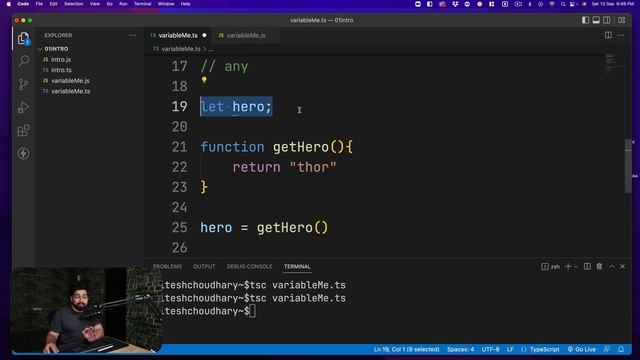Open intro.ts in the explorer
The width and height of the screenshot is (640, 360).
[x=61, y=70]
